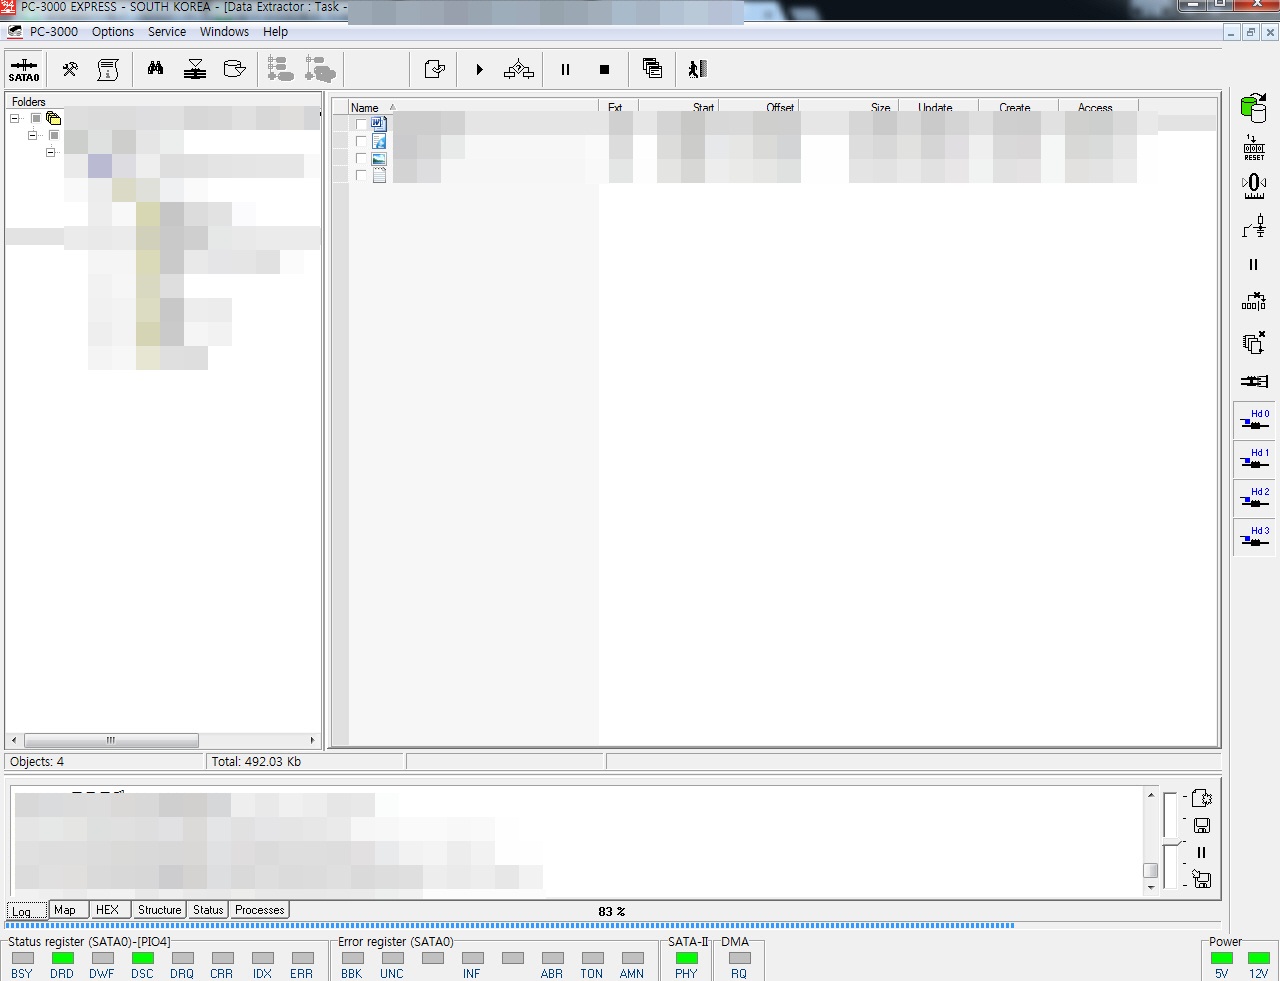Toggle the root folder tree checkbox

pos(36,118)
